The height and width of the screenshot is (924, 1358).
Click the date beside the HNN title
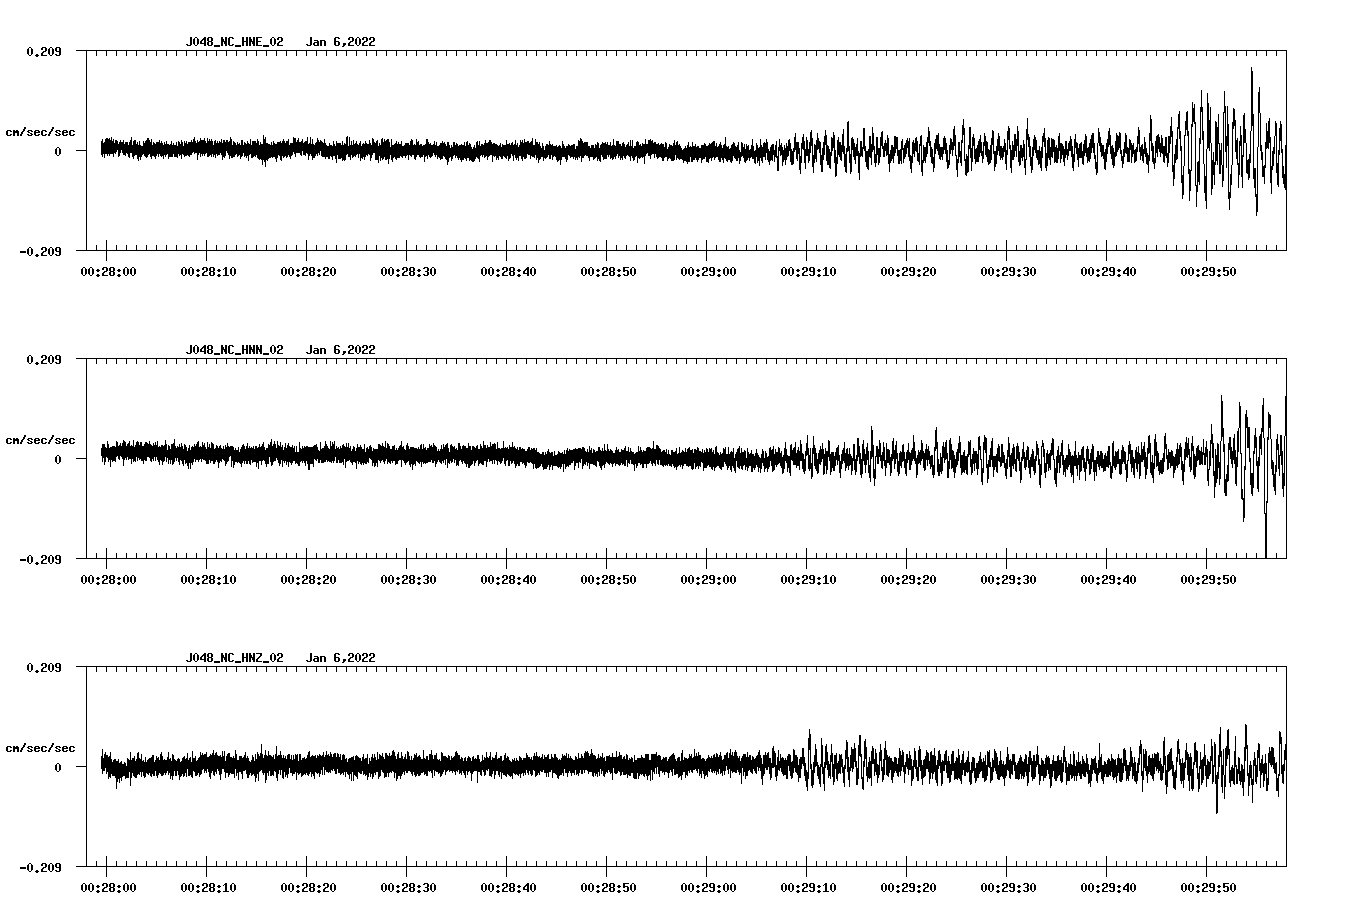click(341, 350)
